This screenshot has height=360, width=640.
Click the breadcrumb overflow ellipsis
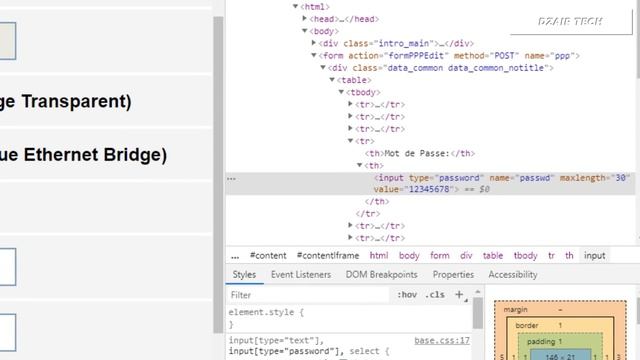[x=235, y=256]
